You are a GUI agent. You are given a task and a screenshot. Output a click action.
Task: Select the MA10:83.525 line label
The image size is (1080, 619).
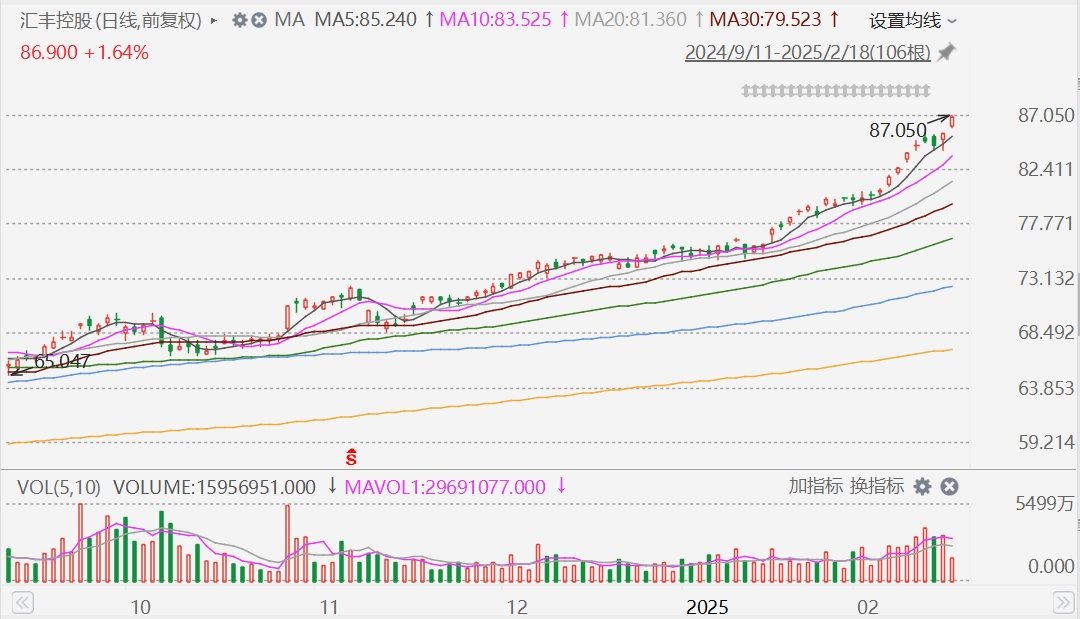click(497, 20)
